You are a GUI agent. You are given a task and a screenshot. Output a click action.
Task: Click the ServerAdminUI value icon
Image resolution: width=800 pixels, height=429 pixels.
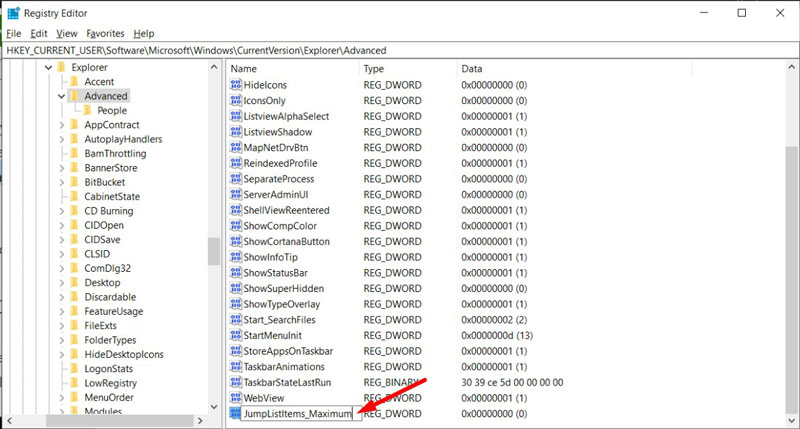[x=235, y=194]
